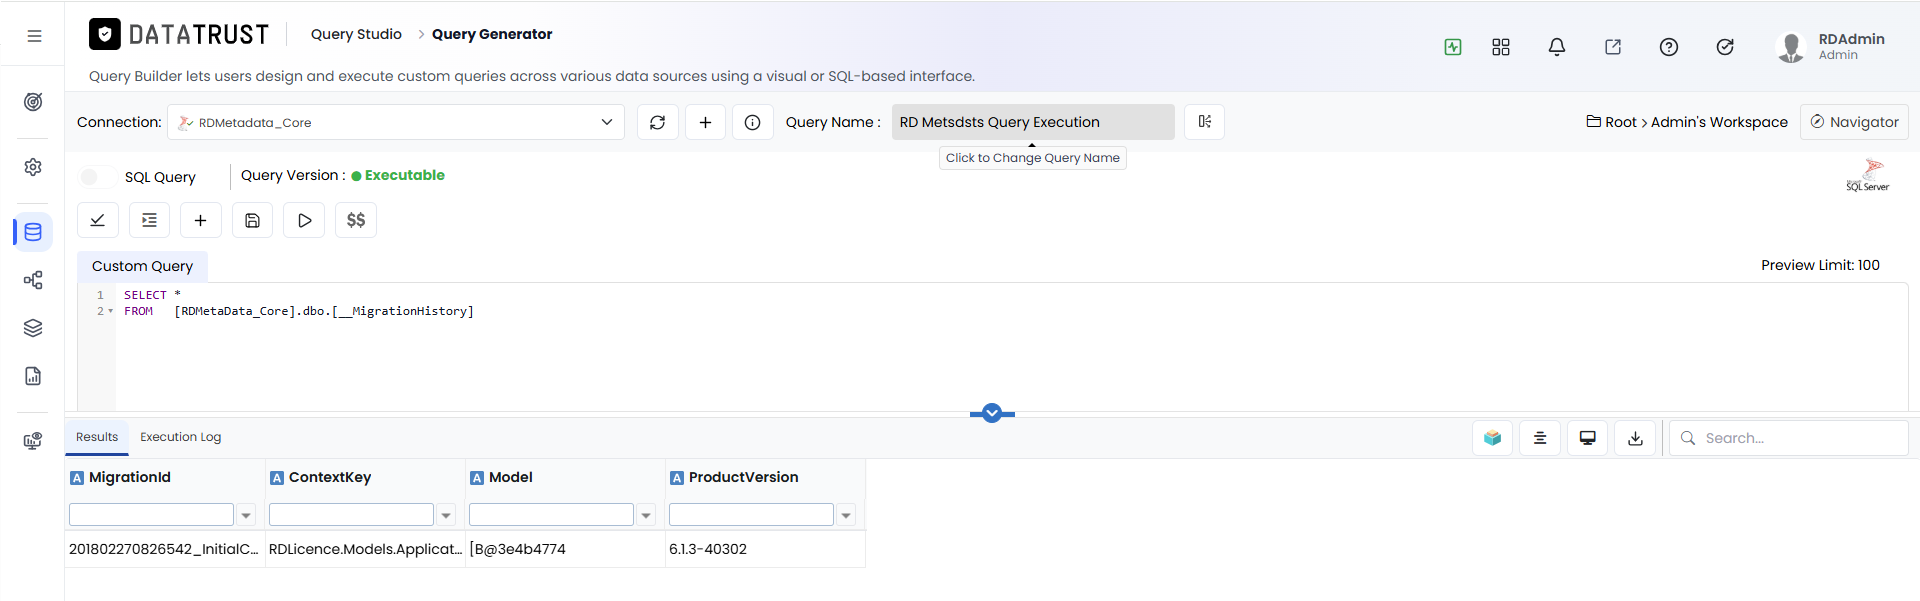Click the DATATRUST logo
Screen dimensions: 1920x601
coord(179,35)
